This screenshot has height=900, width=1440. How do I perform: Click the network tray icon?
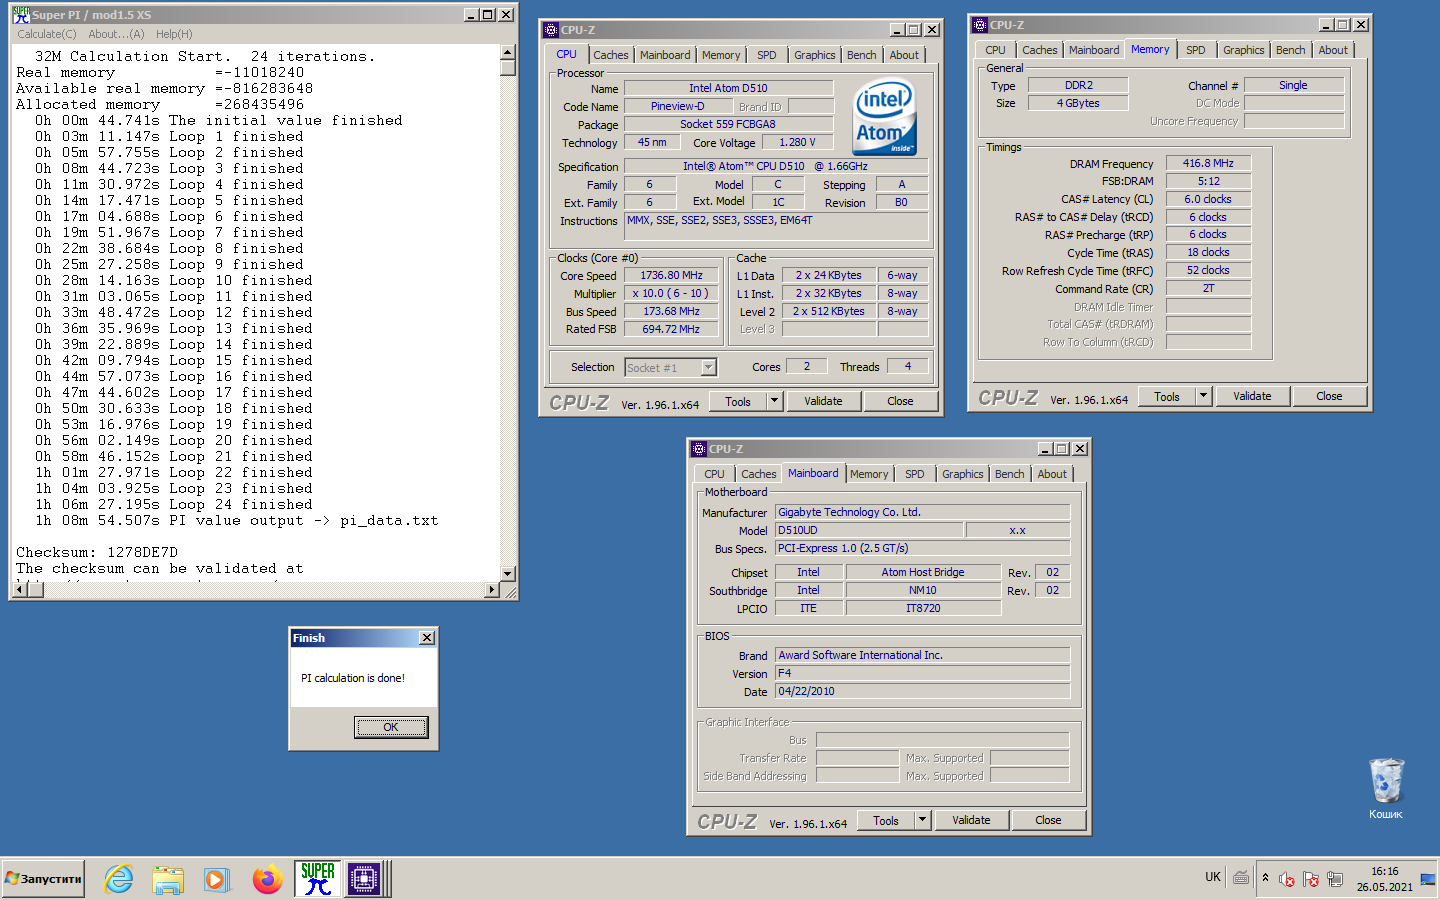(1335, 880)
